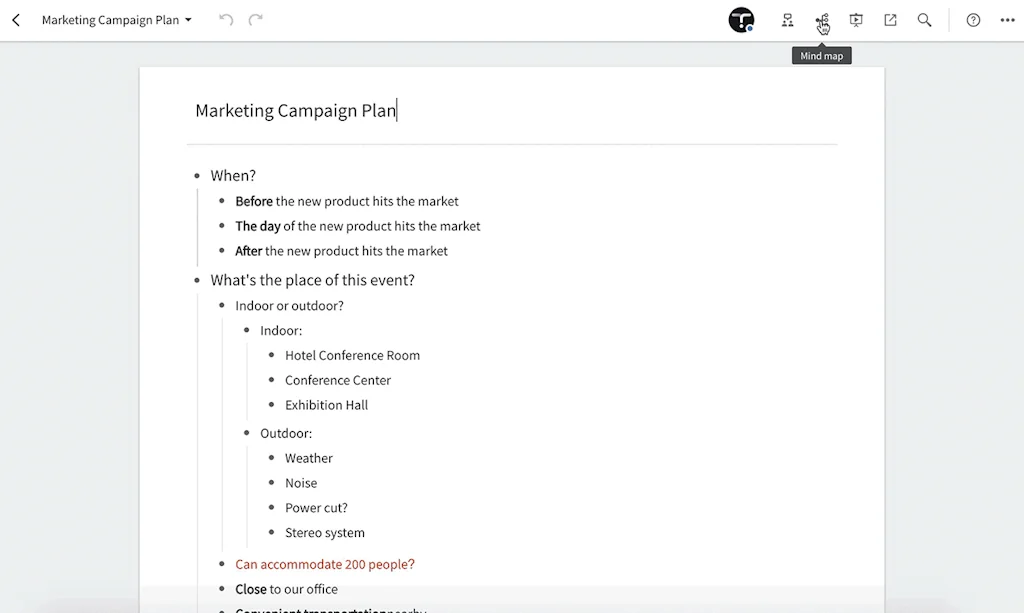Click the red "Can accommodate 200 people?" text
1024x613 pixels.
[x=325, y=565]
